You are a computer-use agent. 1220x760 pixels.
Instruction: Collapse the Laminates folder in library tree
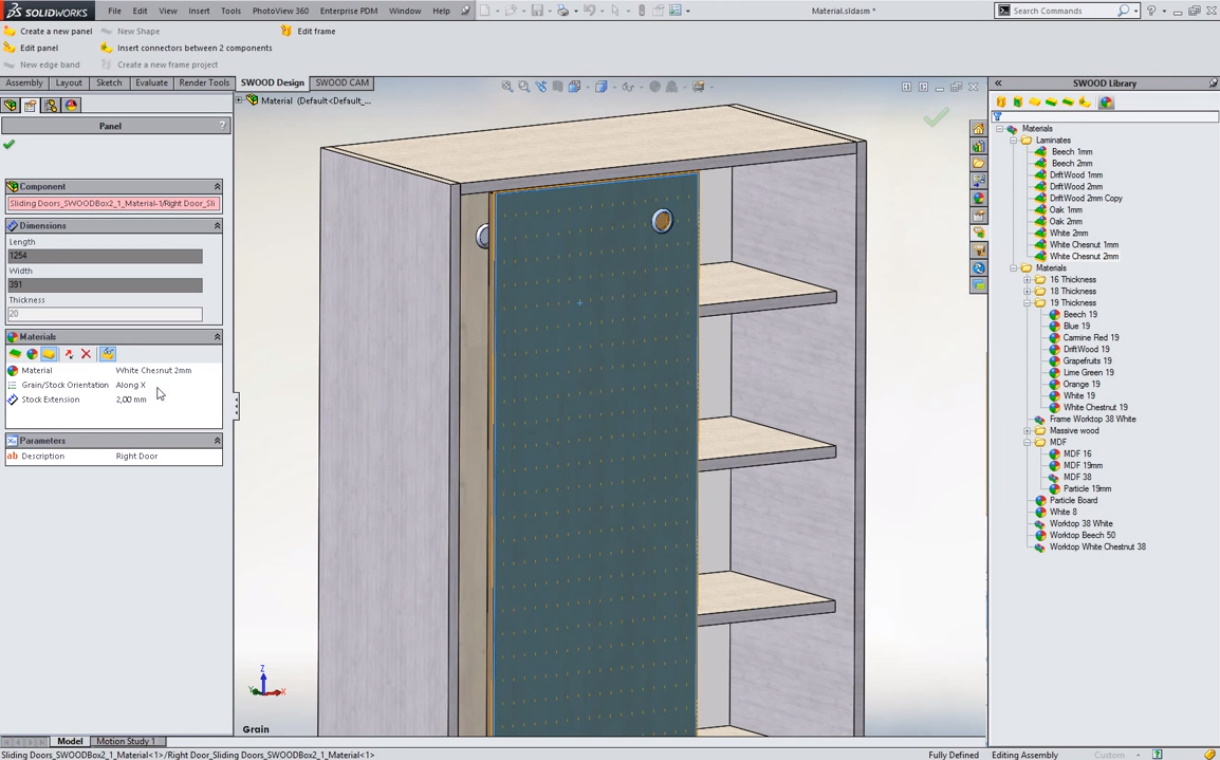[x=1013, y=140]
